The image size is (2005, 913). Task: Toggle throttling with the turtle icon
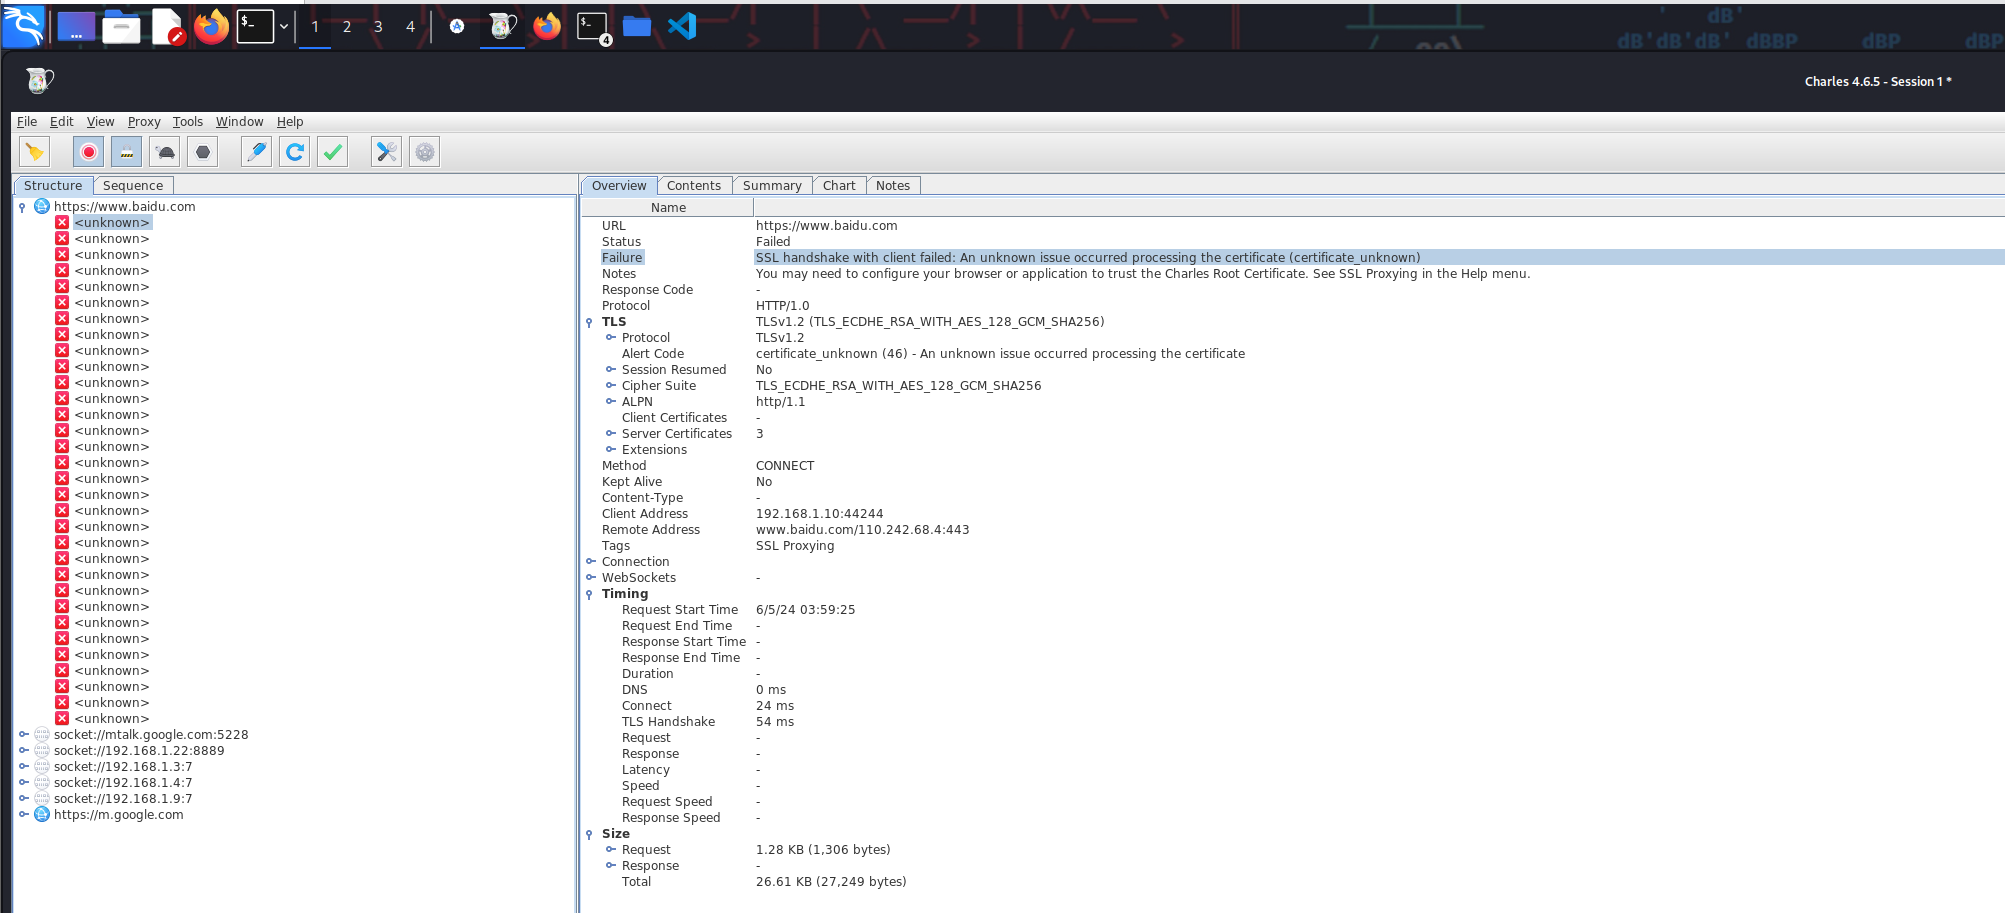pos(165,152)
